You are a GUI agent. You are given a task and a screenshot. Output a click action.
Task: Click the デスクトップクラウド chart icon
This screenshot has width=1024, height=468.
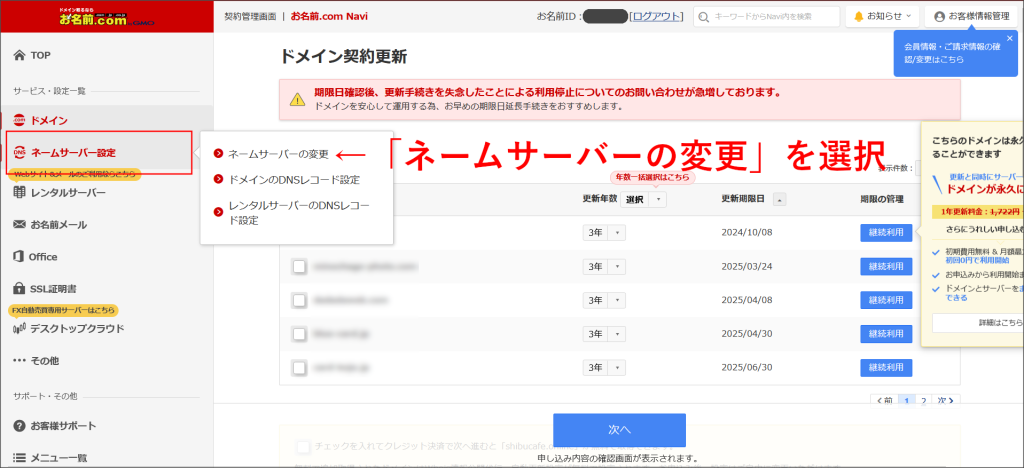point(19,328)
